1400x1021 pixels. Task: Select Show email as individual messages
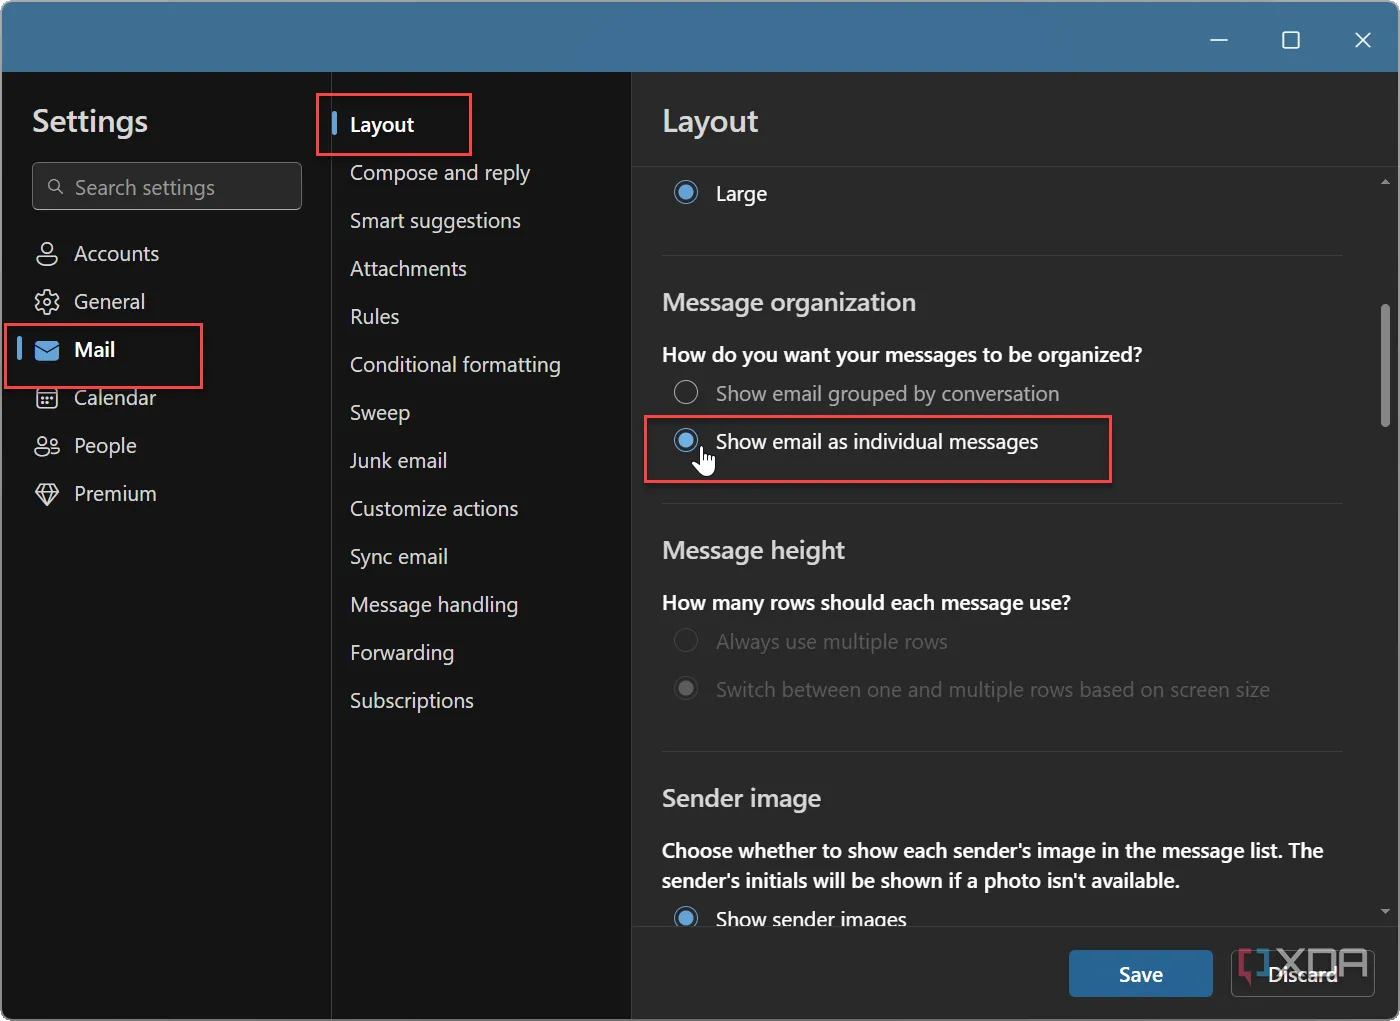tap(686, 441)
